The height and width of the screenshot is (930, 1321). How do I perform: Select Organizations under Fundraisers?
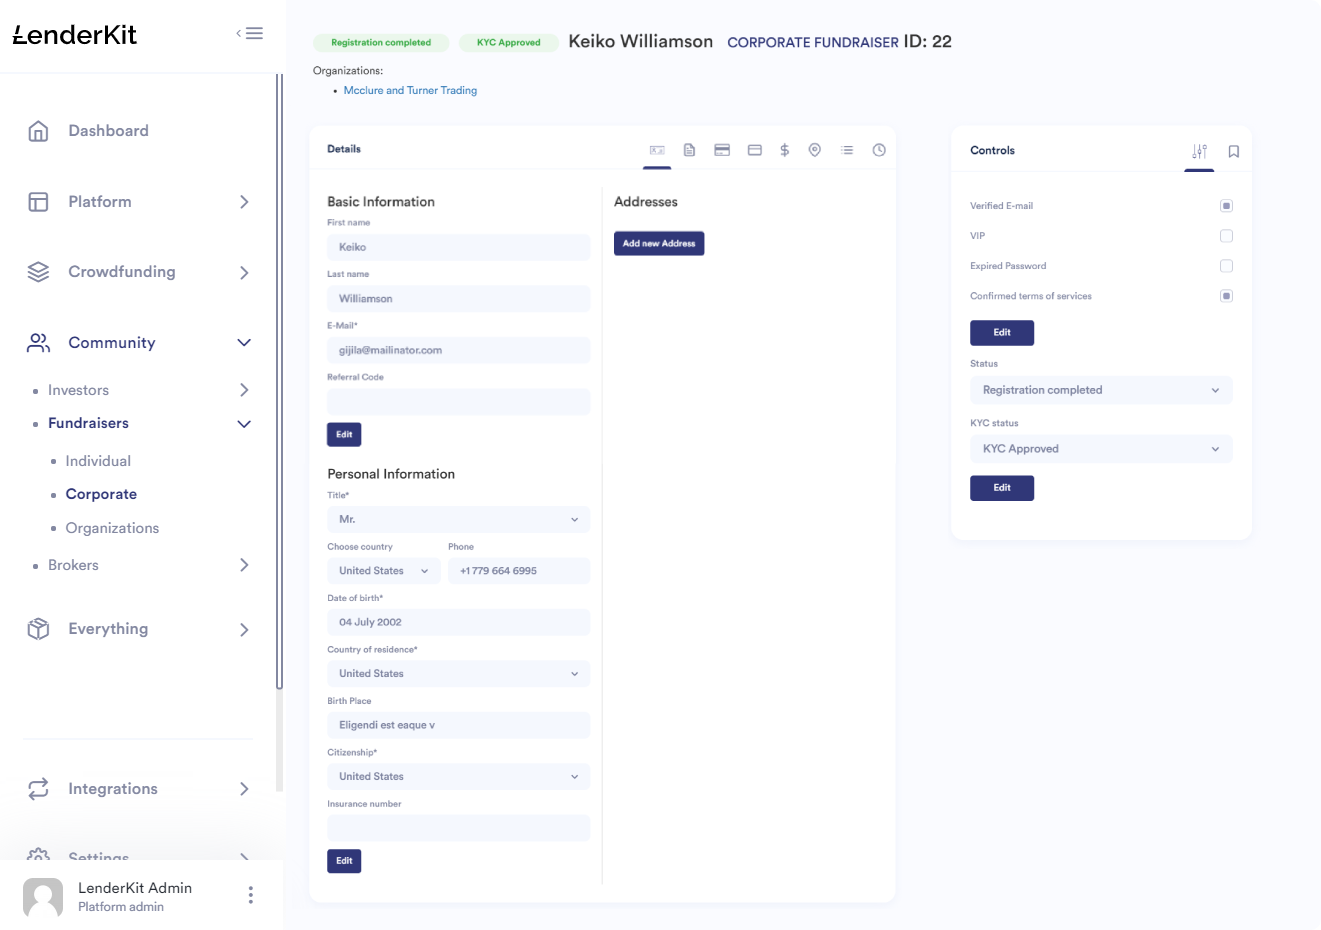[112, 528]
